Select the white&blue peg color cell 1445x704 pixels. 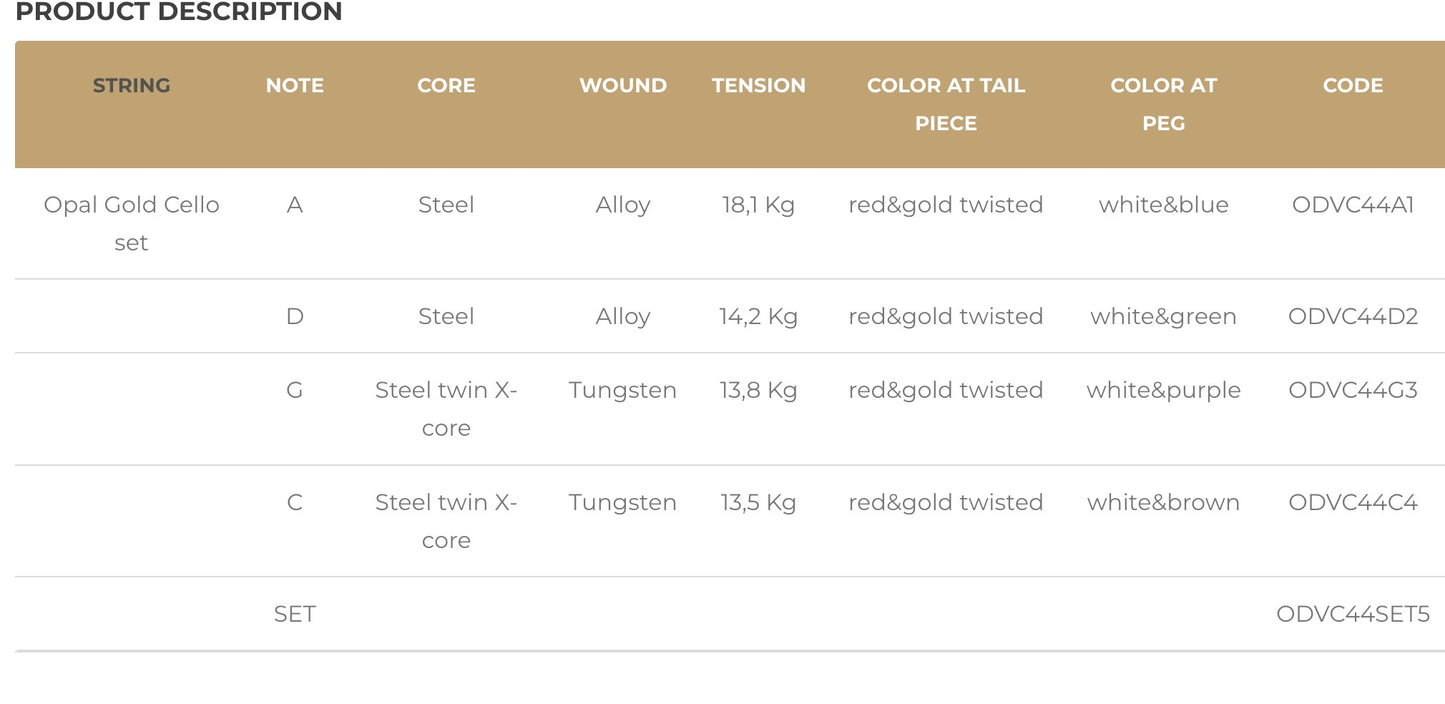(1163, 205)
